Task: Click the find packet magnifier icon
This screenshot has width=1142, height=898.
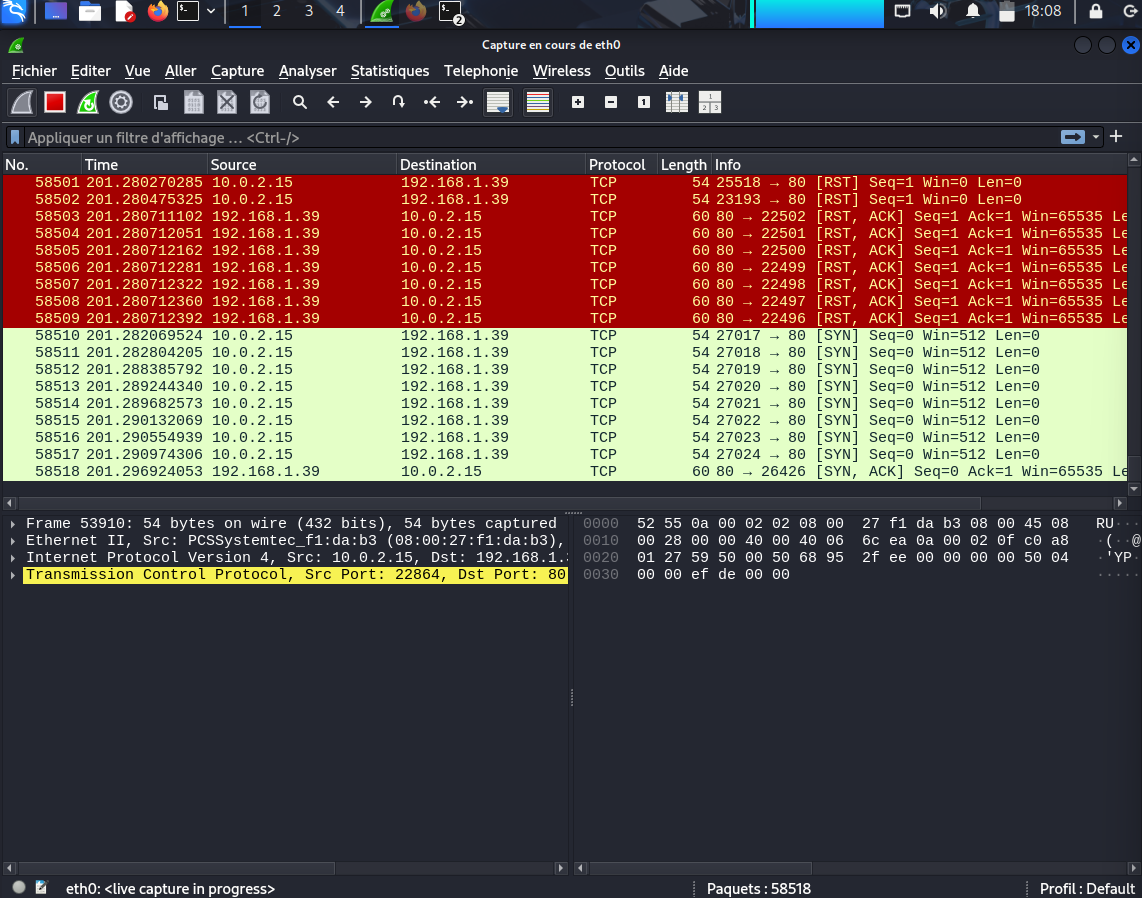Action: [x=299, y=102]
